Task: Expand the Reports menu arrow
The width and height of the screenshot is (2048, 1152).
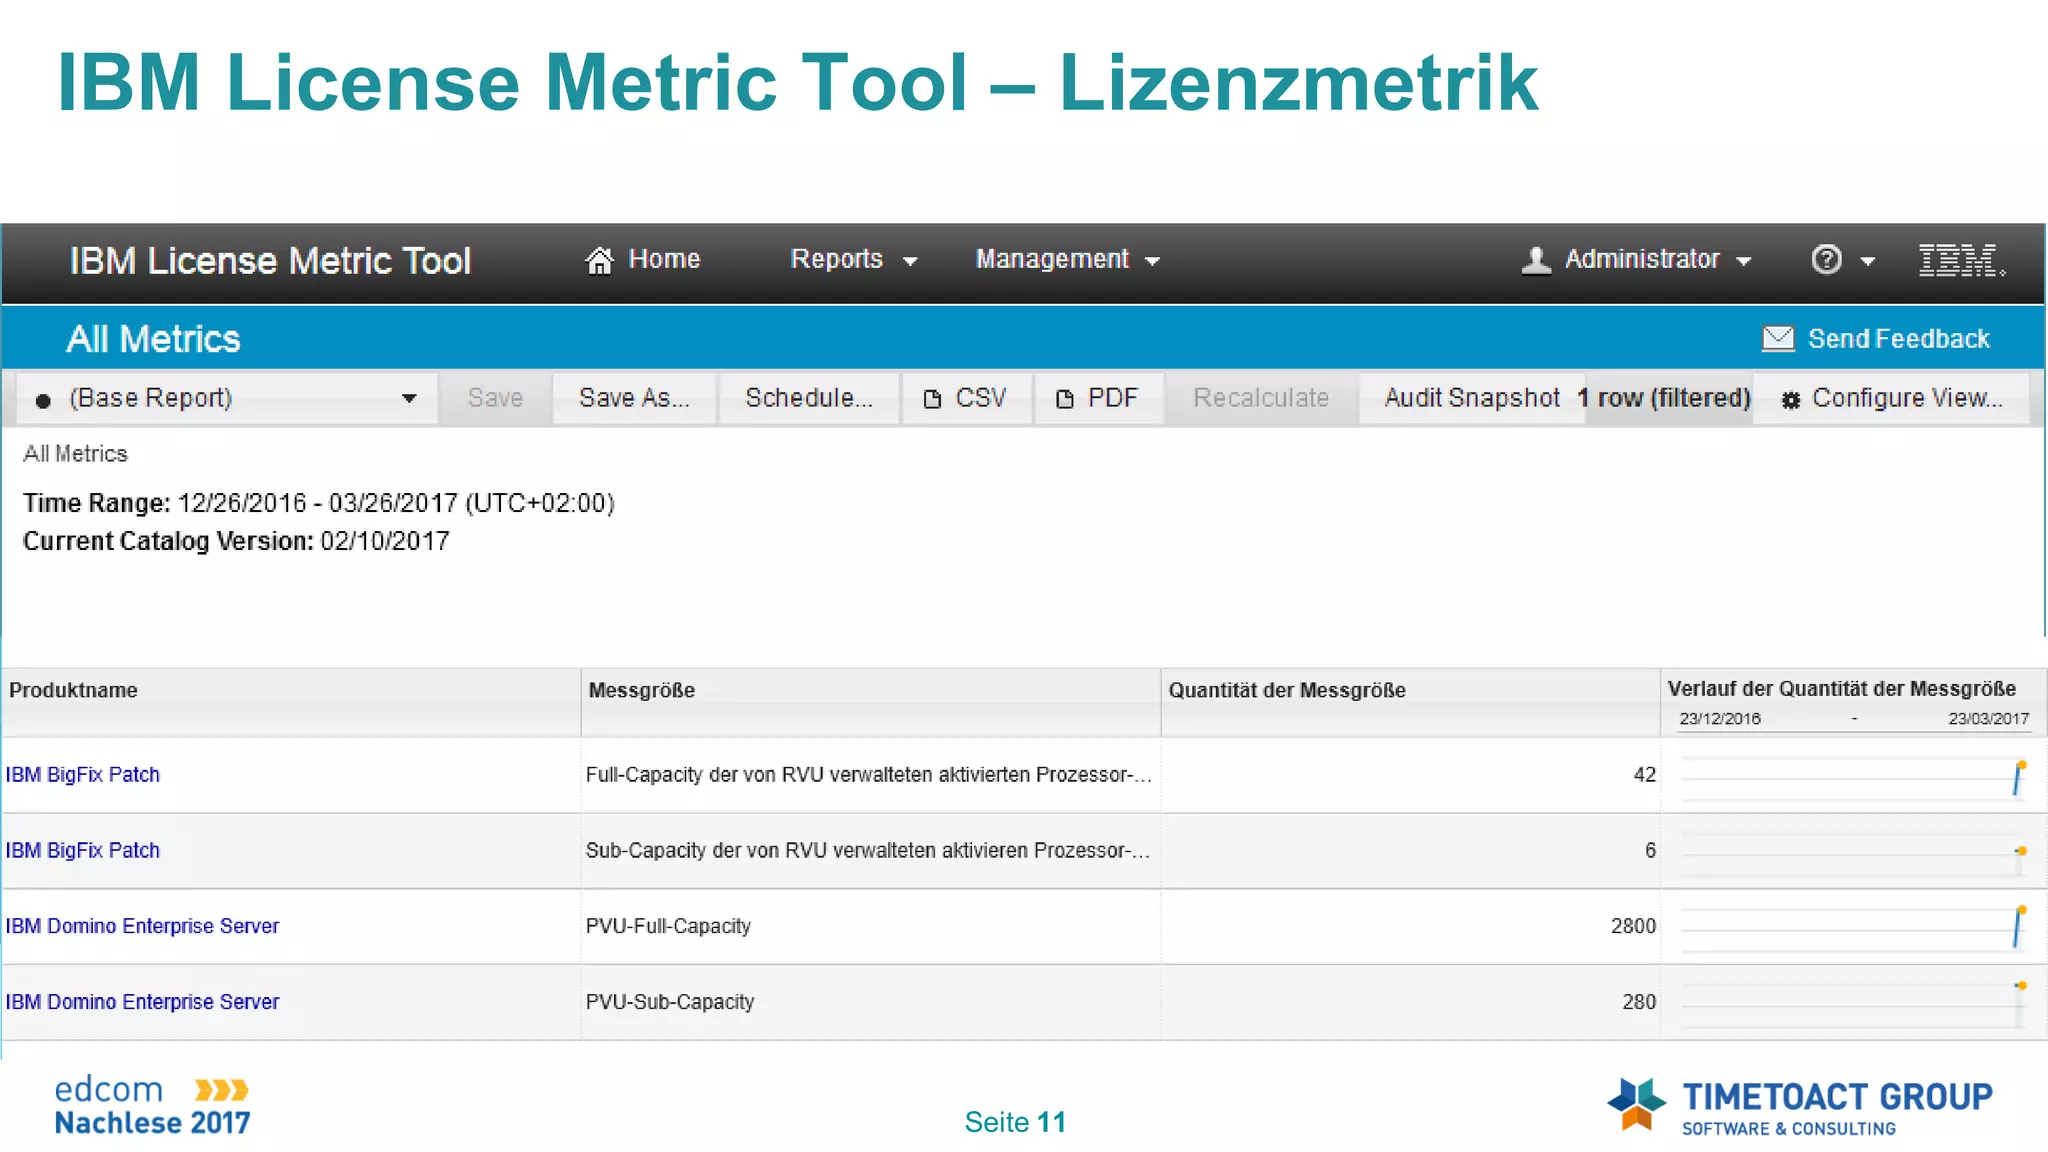Action: click(x=910, y=262)
